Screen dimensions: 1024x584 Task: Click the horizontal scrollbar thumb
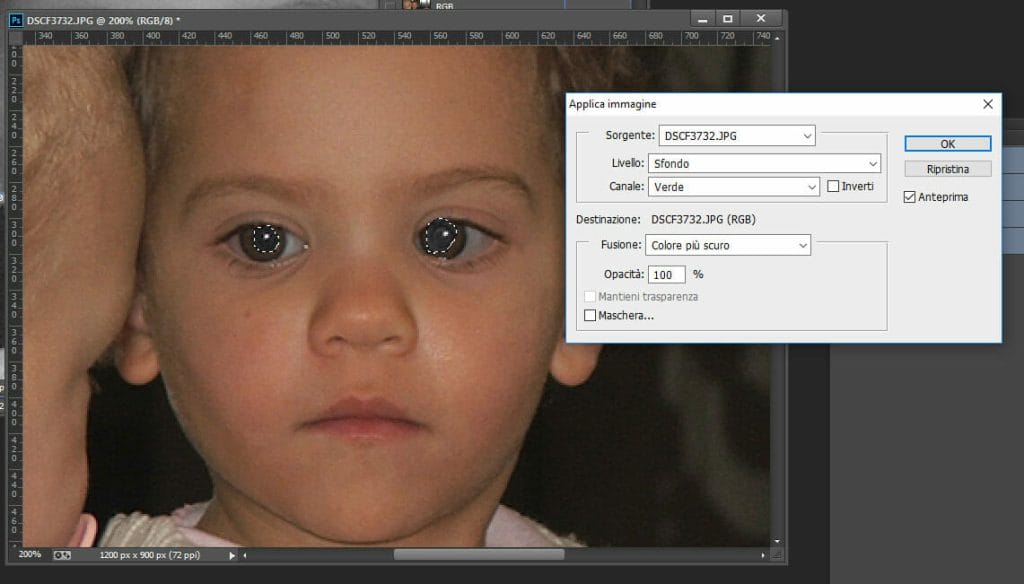(478, 554)
